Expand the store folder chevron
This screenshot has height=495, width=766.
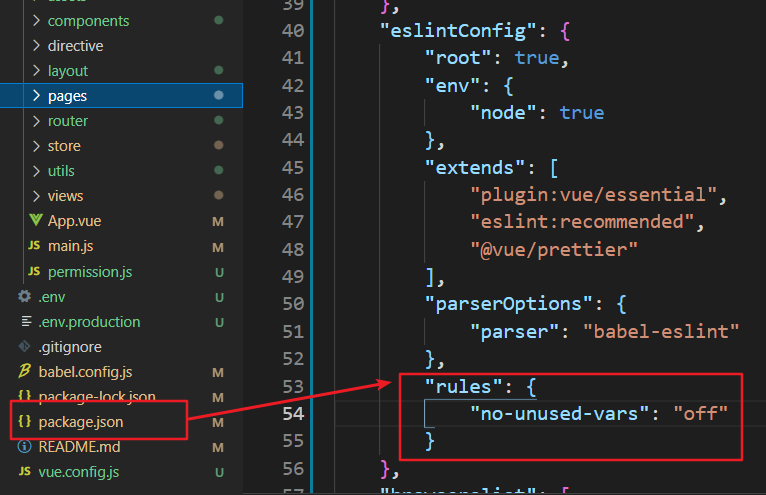36,146
